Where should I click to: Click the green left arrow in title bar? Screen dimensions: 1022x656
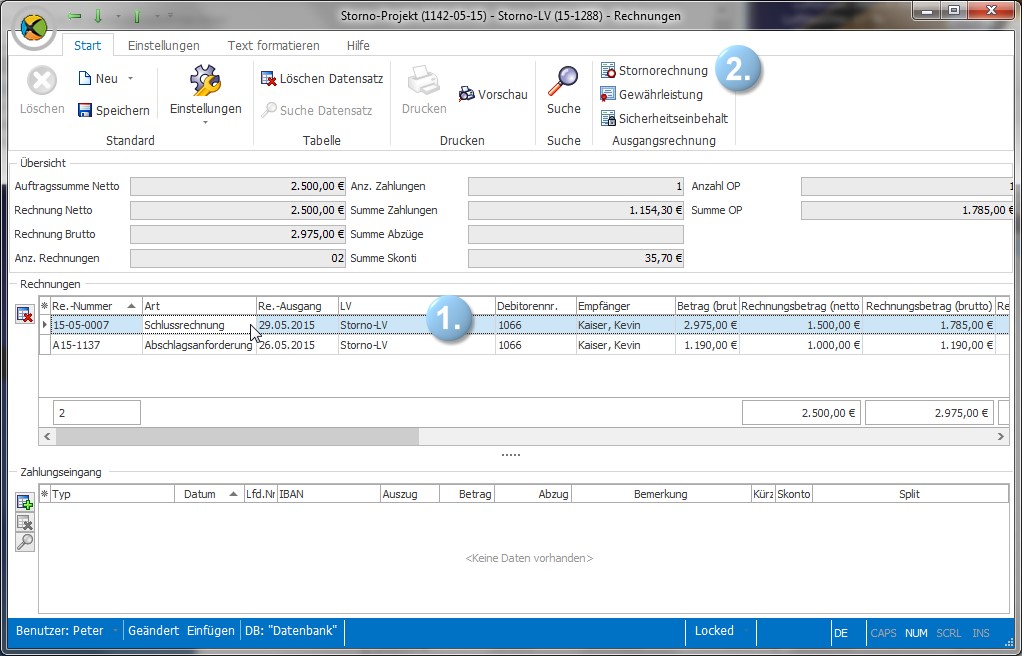coord(74,16)
